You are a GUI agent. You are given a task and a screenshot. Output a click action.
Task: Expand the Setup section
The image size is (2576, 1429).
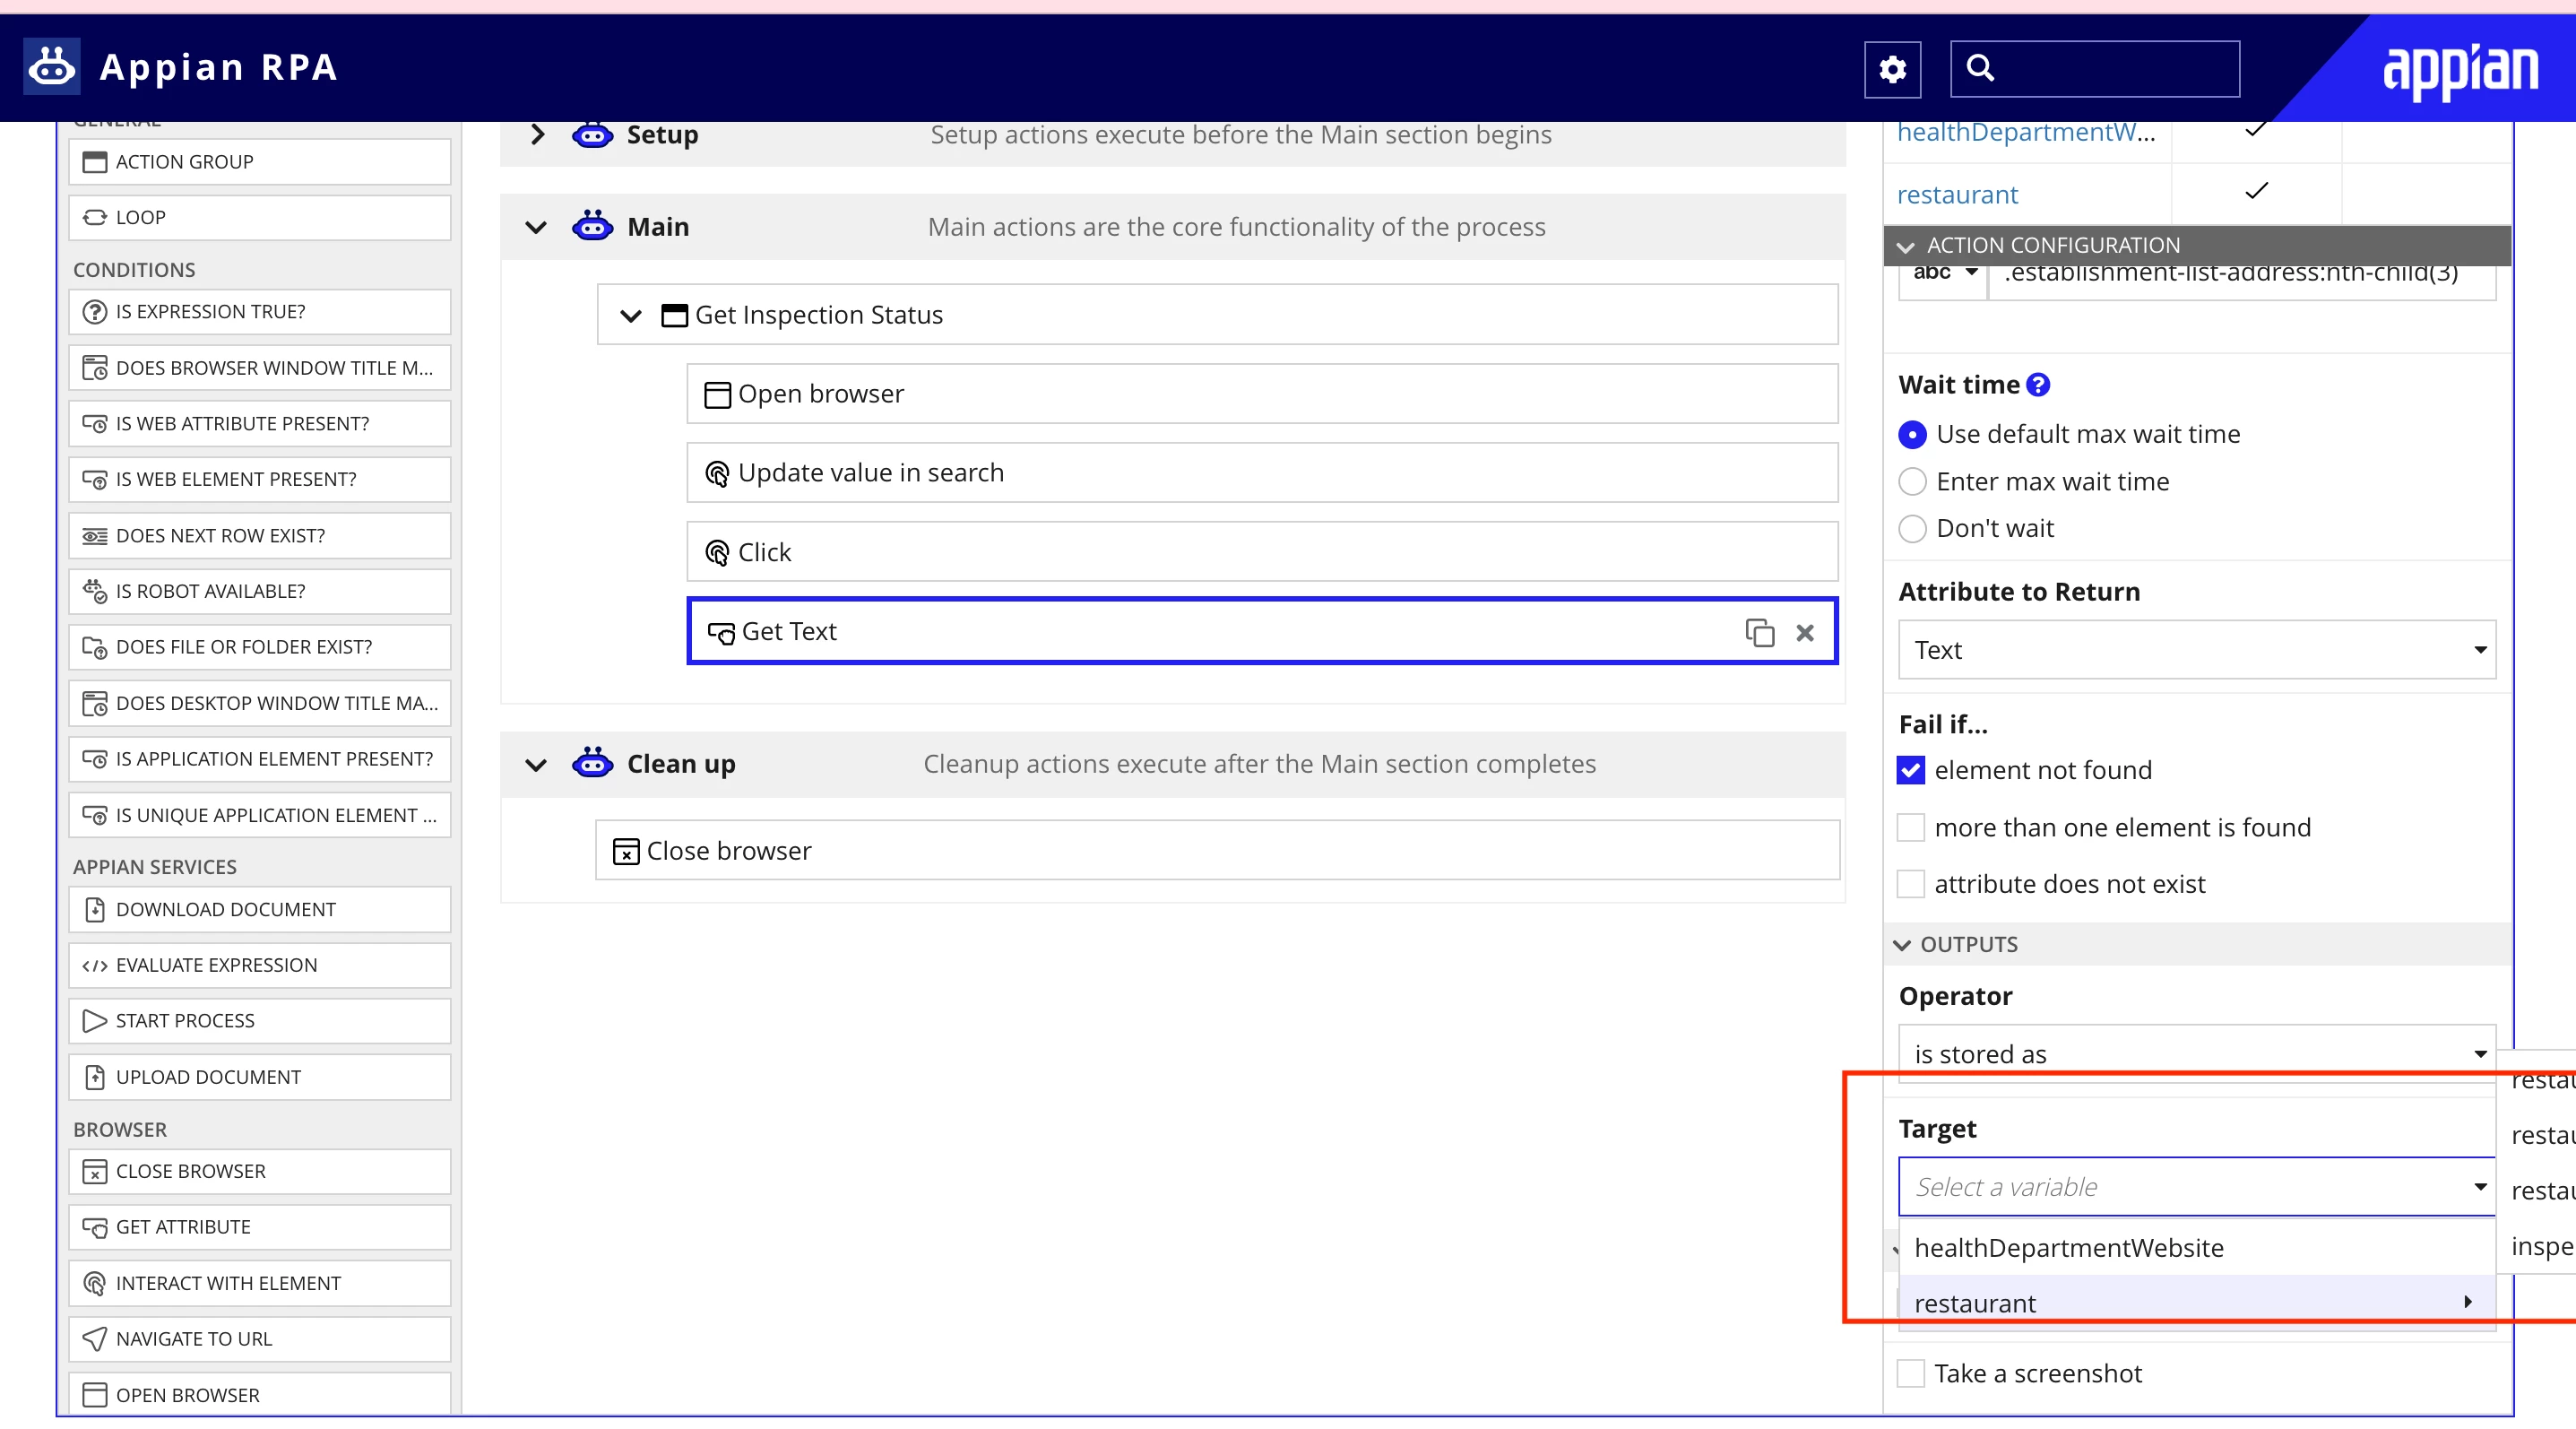[x=537, y=134]
